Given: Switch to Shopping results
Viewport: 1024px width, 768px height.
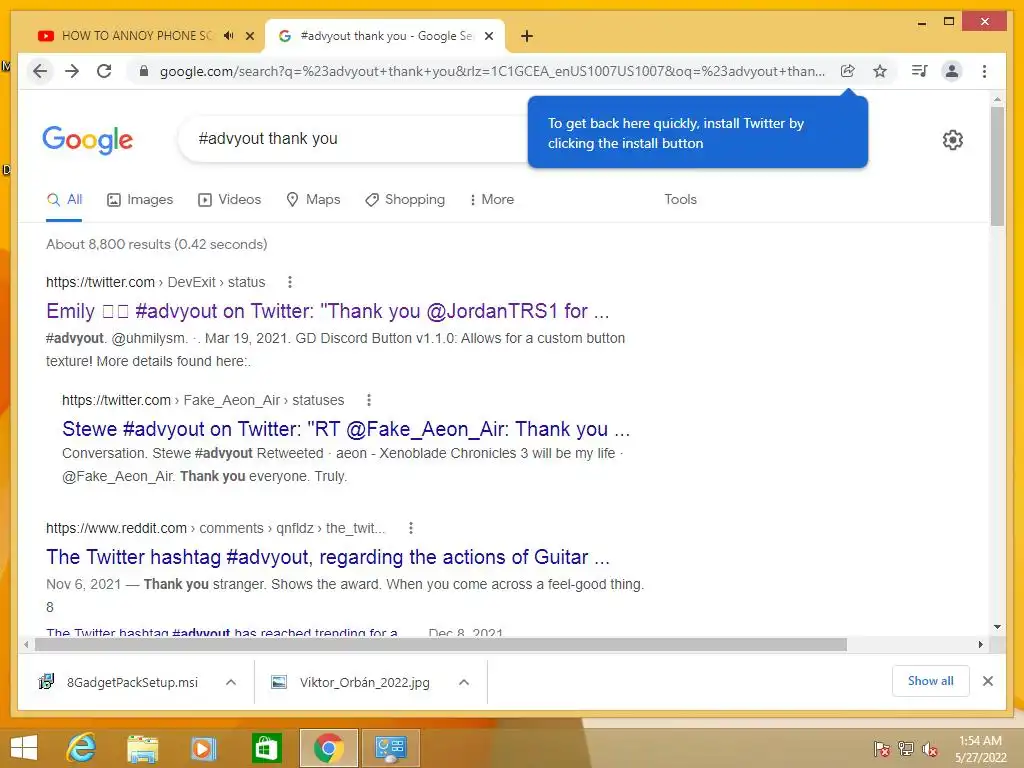Looking at the screenshot, I should (405, 200).
